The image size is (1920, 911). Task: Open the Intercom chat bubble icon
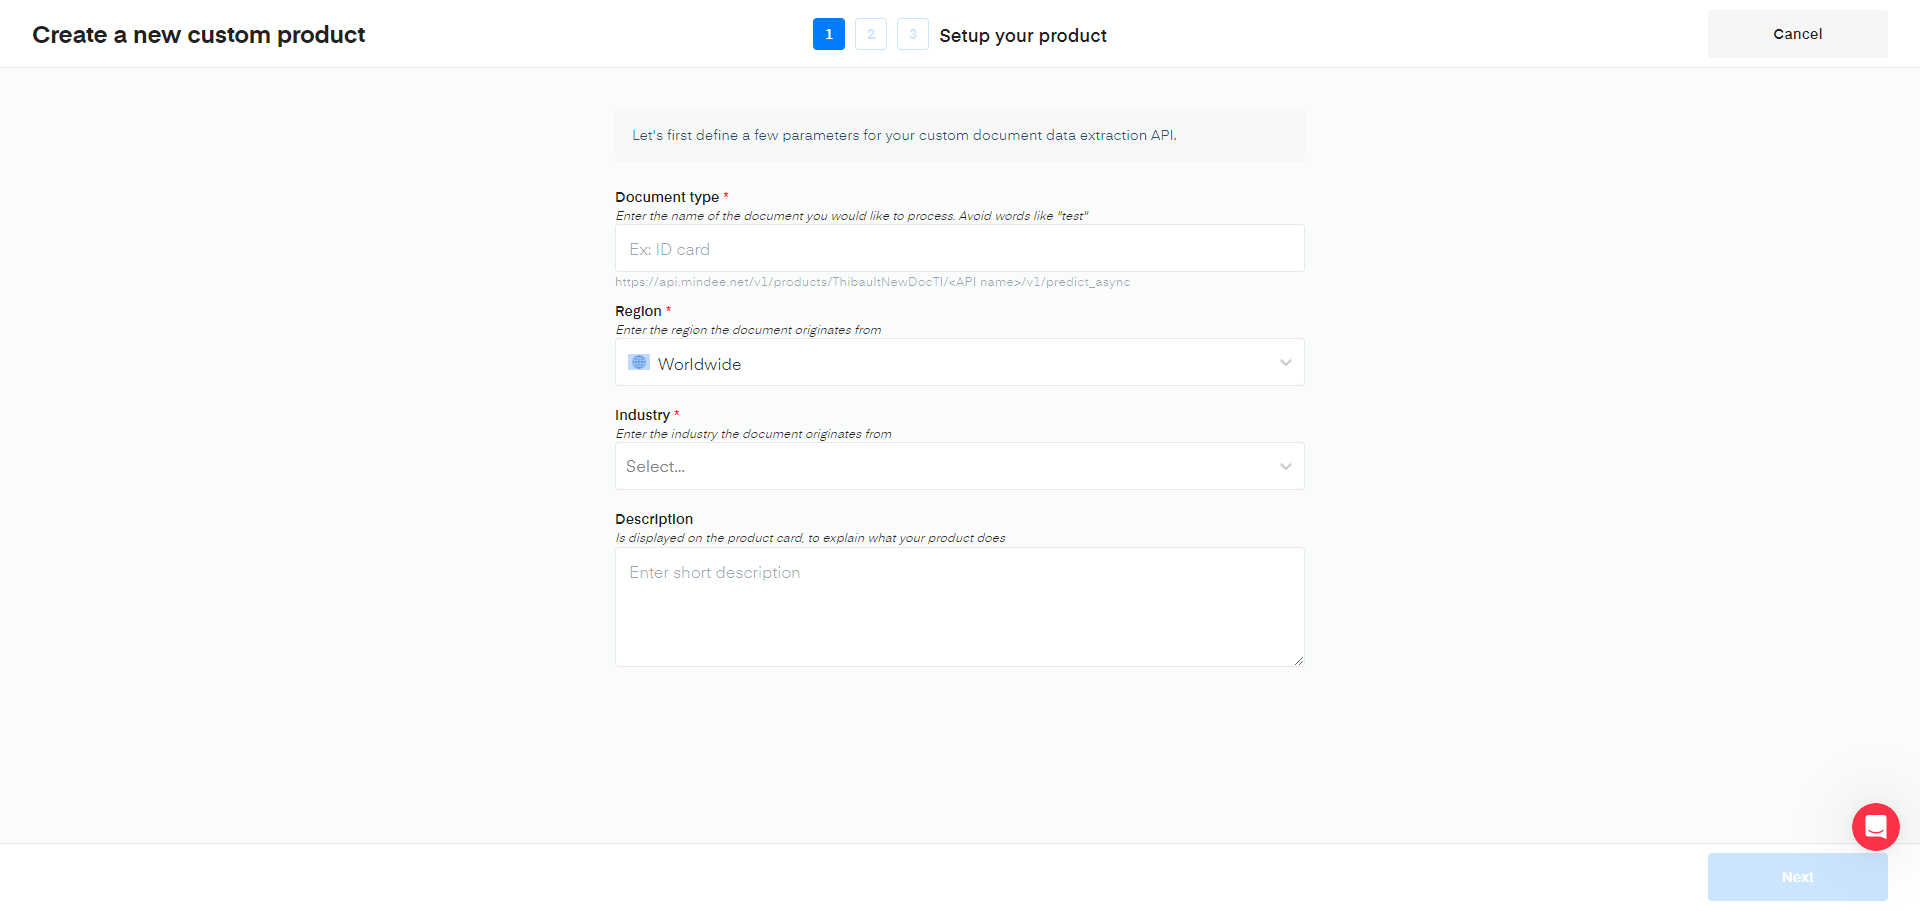(1875, 827)
